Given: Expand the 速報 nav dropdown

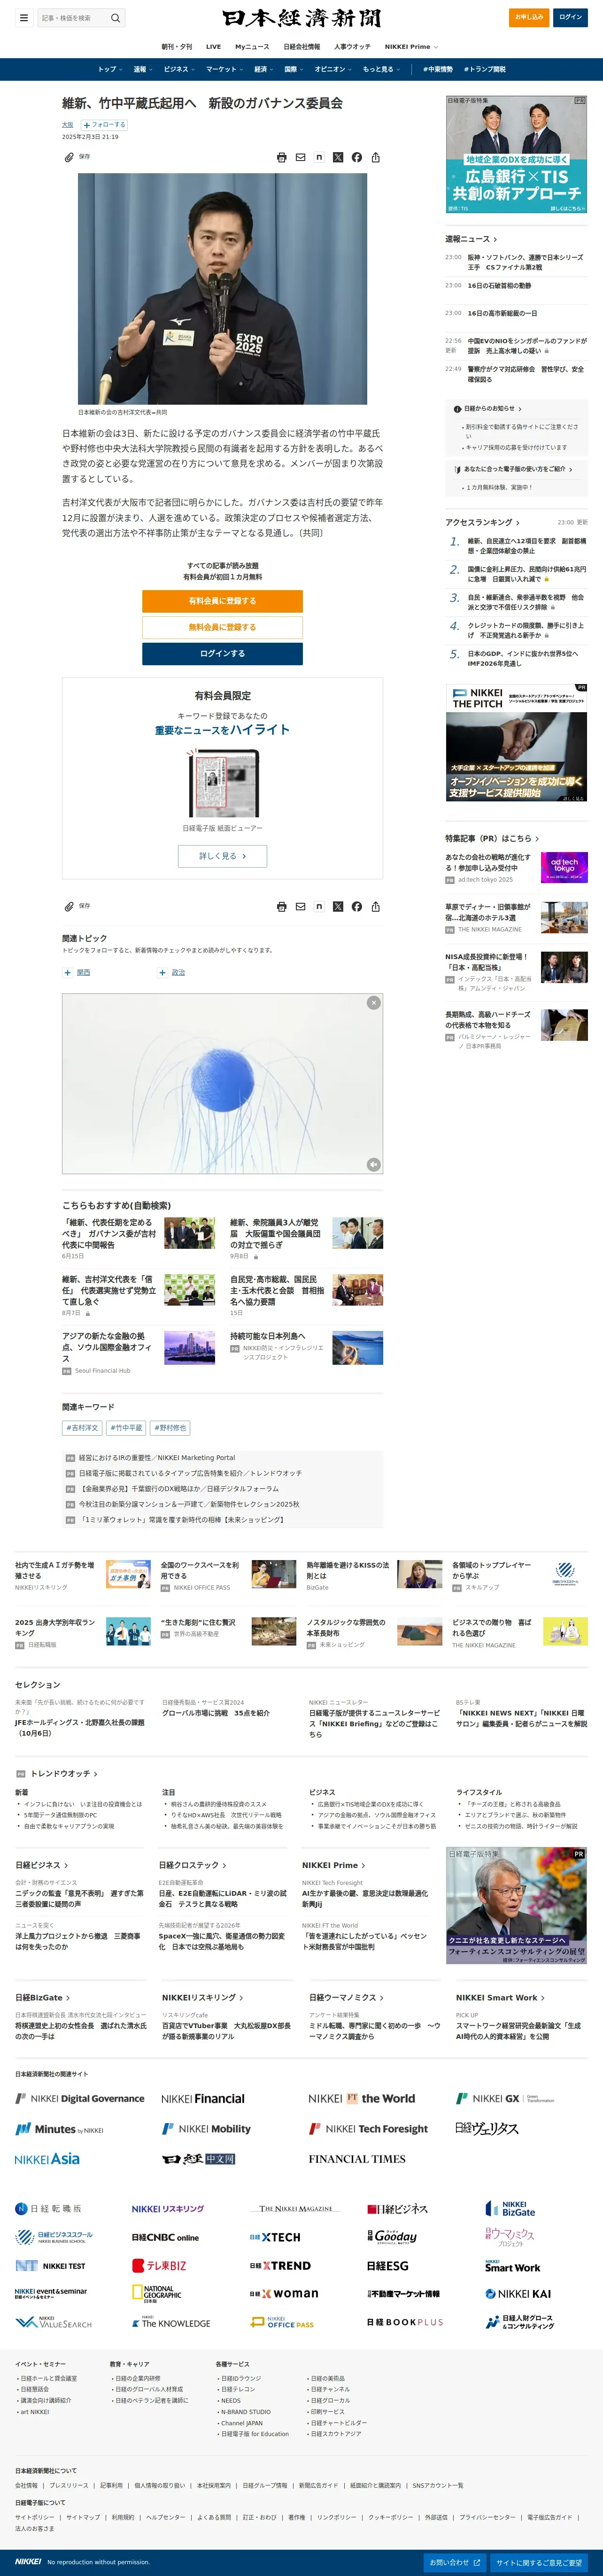Looking at the screenshot, I should point(143,69).
